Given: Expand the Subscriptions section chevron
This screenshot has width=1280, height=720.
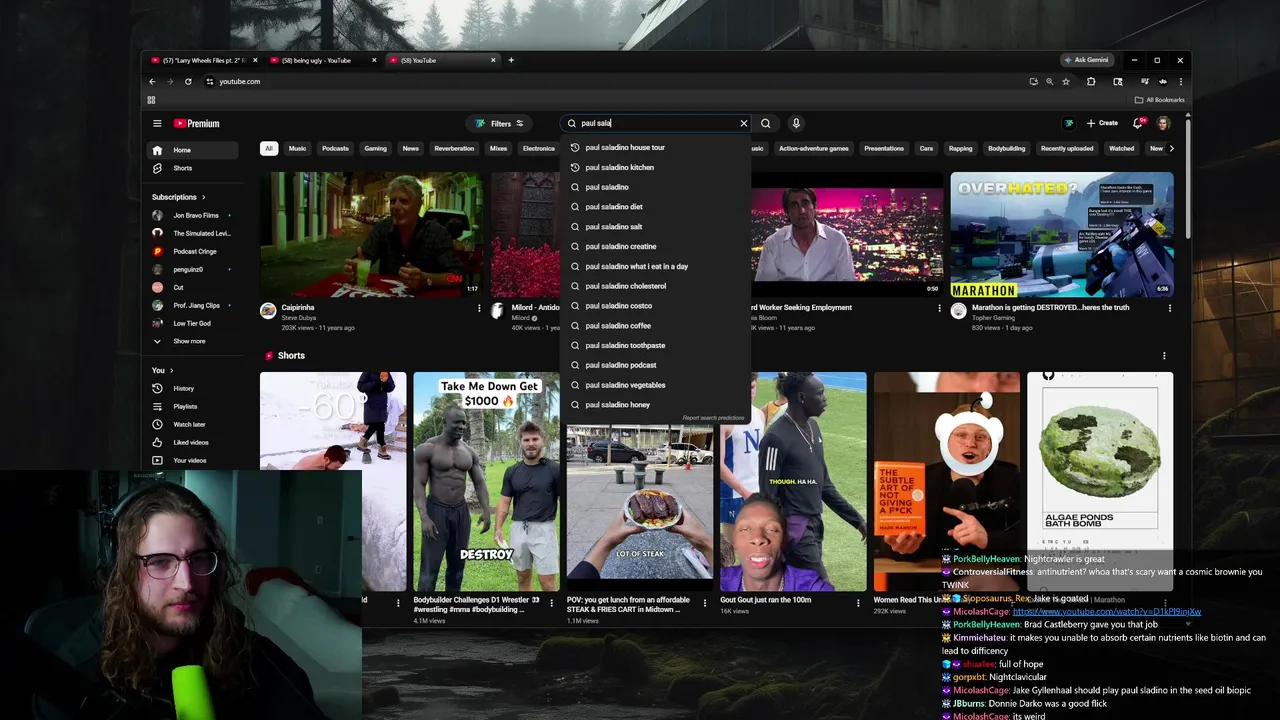Looking at the screenshot, I should point(203,197).
